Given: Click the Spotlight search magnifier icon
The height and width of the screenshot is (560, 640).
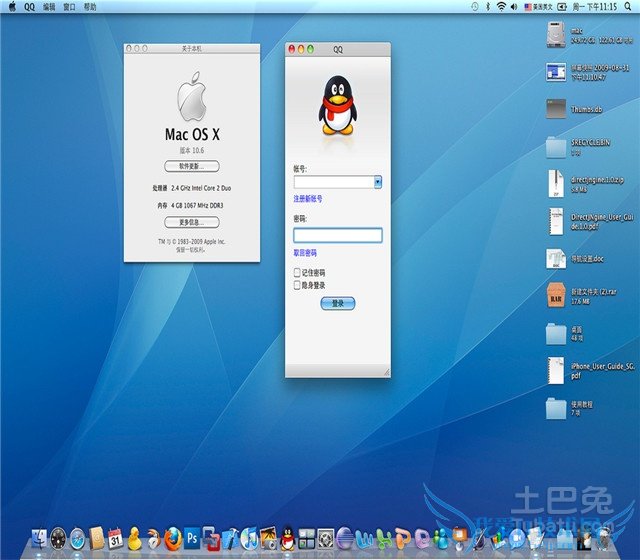Looking at the screenshot, I should coord(629,6).
